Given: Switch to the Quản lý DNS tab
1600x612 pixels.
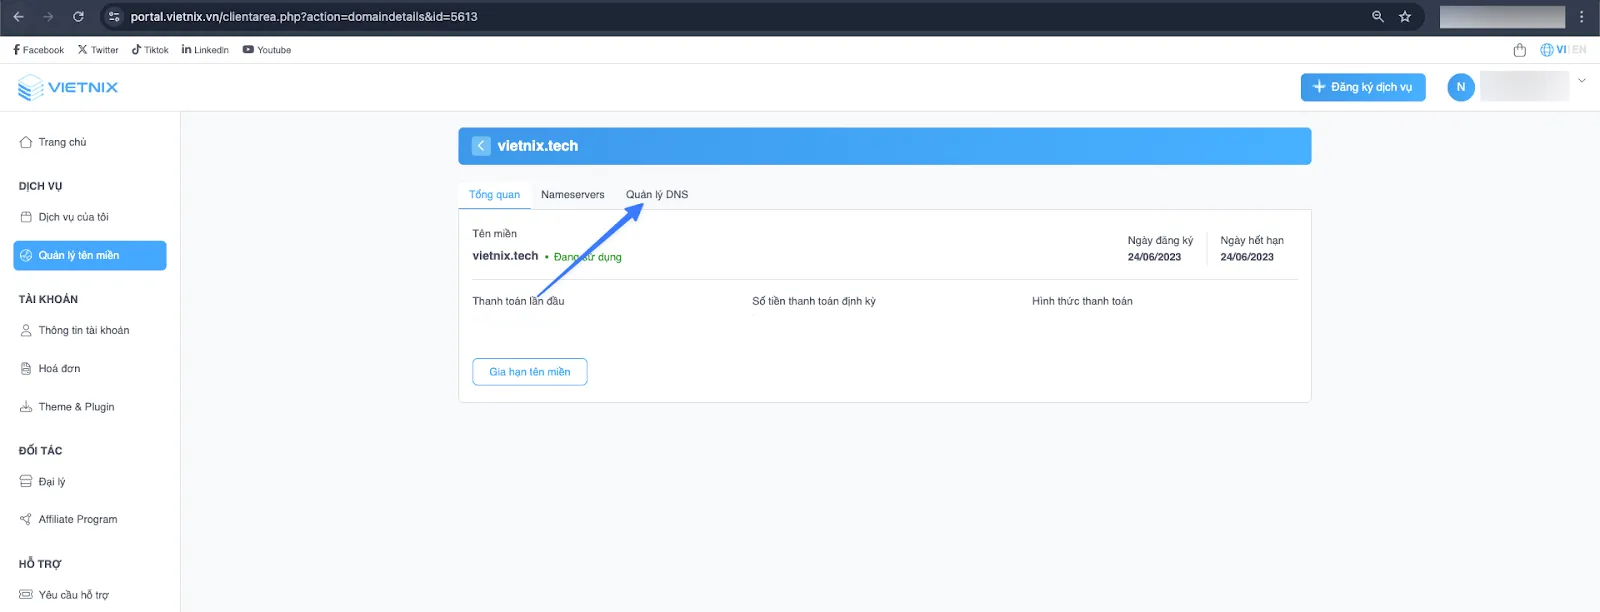Looking at the screenshot, I should [x=656, y=195].
